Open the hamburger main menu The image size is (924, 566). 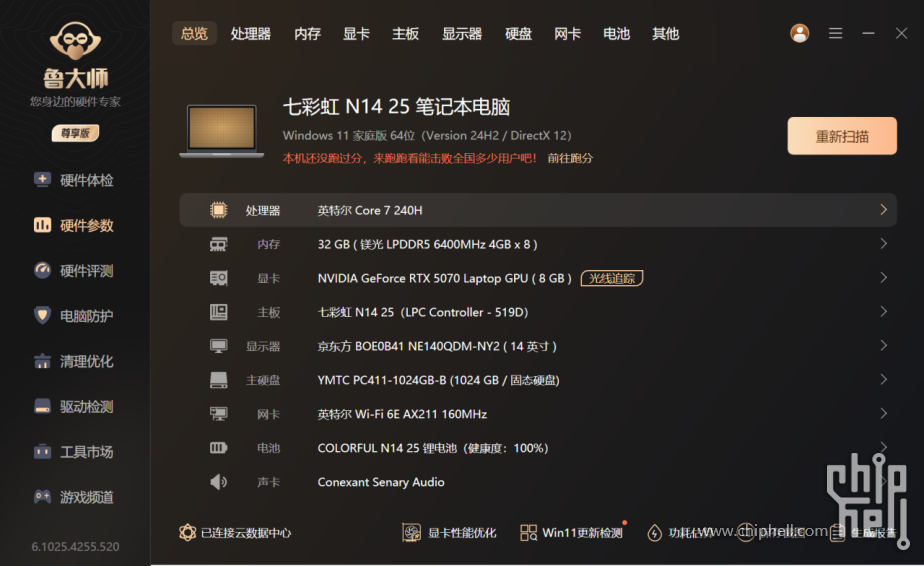[835, 33]
